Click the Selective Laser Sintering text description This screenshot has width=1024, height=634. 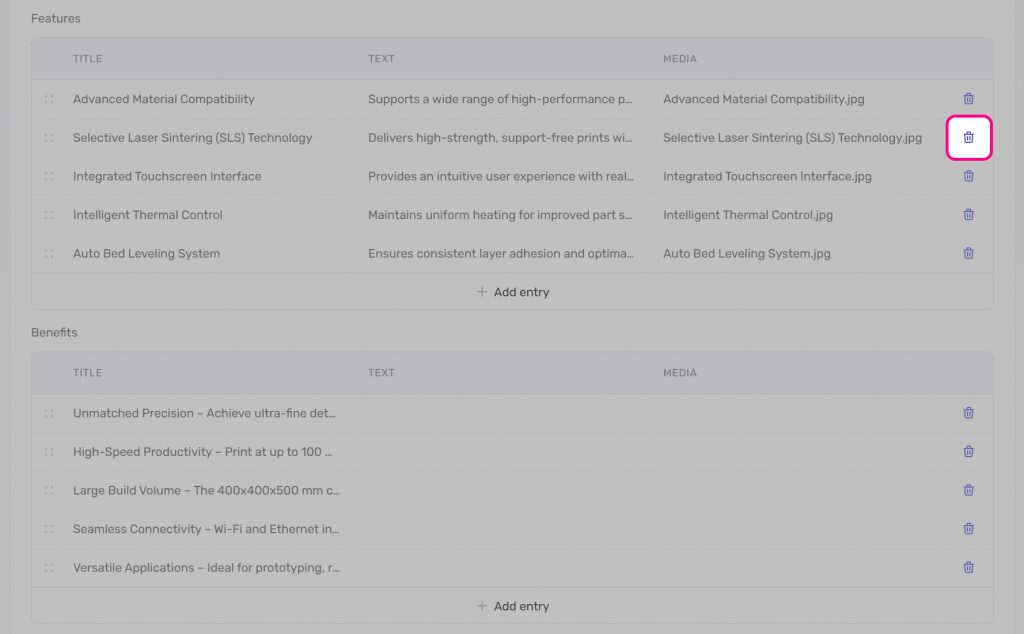pyautogui.click(x=500, y=138)
